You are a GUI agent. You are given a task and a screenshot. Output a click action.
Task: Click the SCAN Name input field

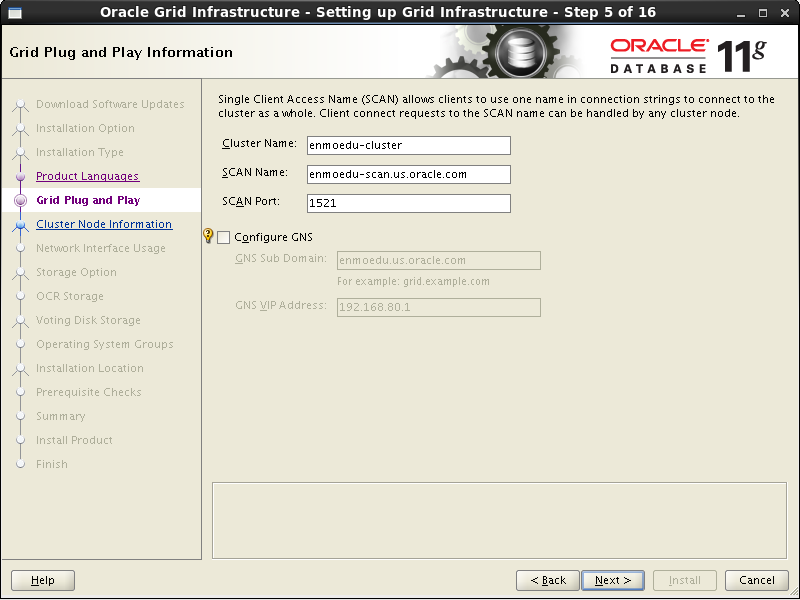coord(409,174)
